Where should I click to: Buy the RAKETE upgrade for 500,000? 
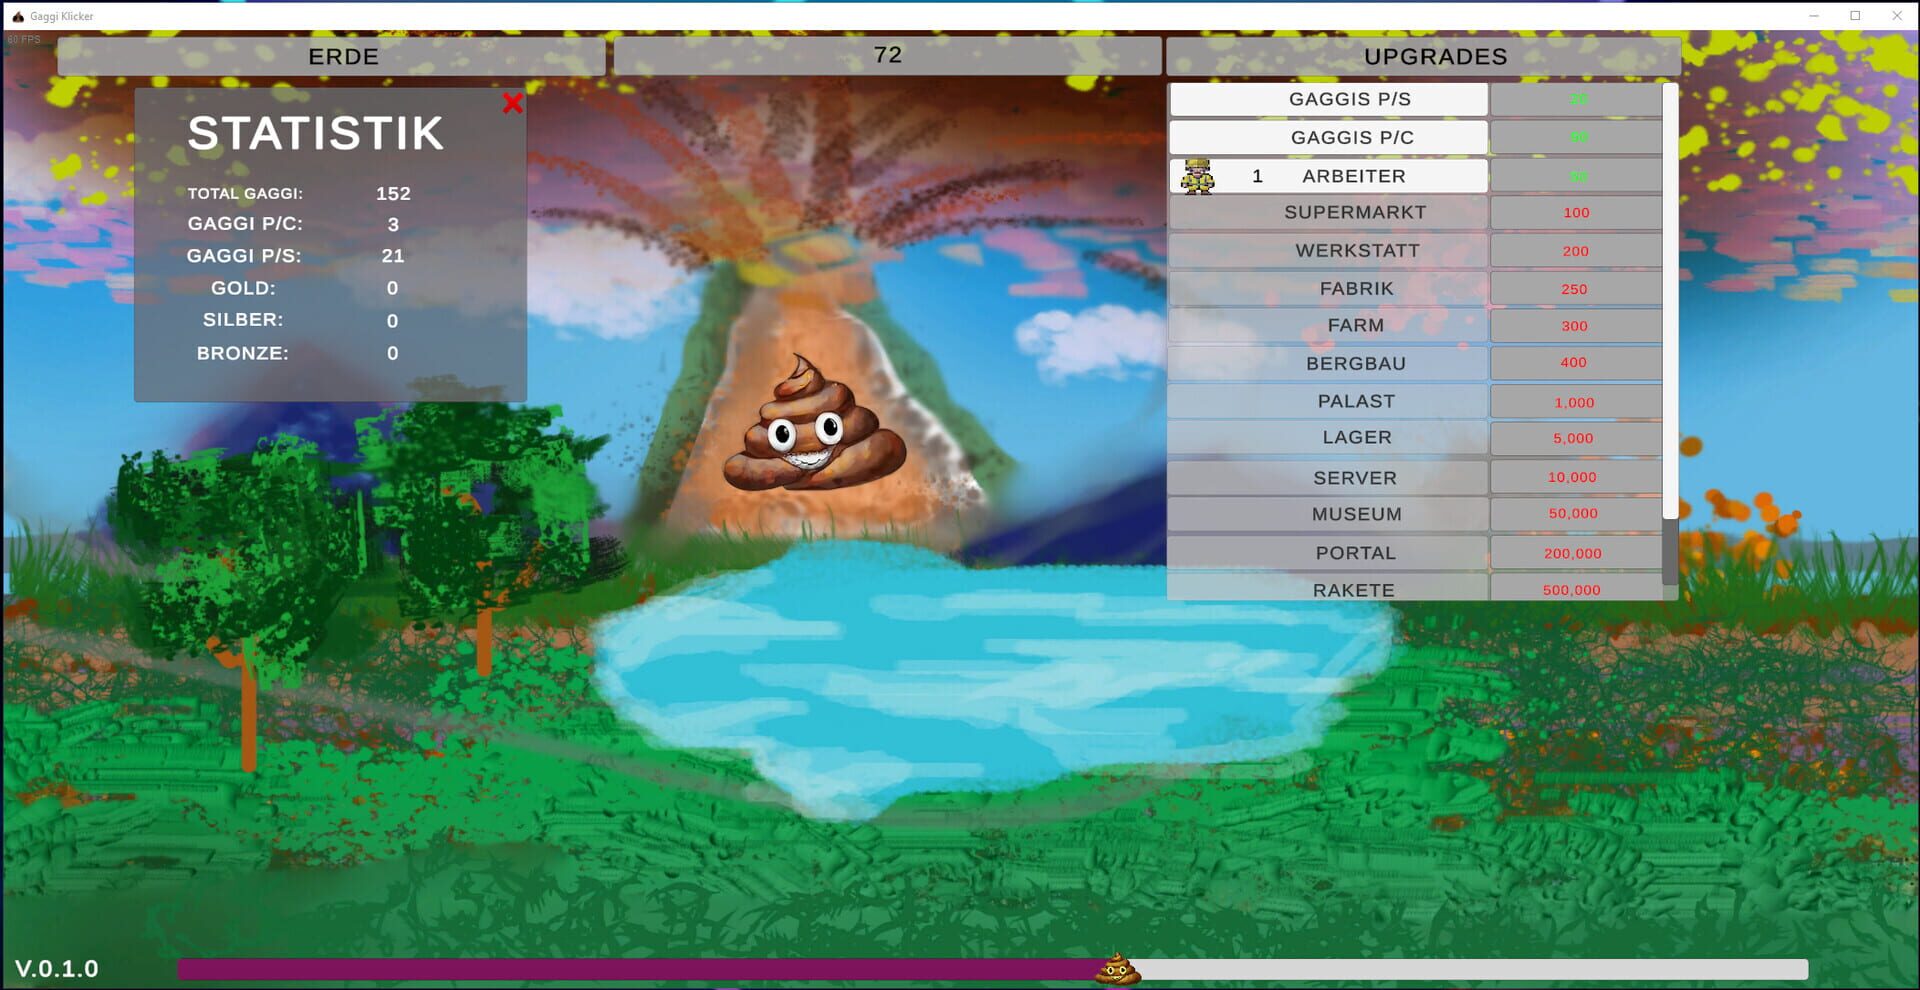coord(1327,589)
